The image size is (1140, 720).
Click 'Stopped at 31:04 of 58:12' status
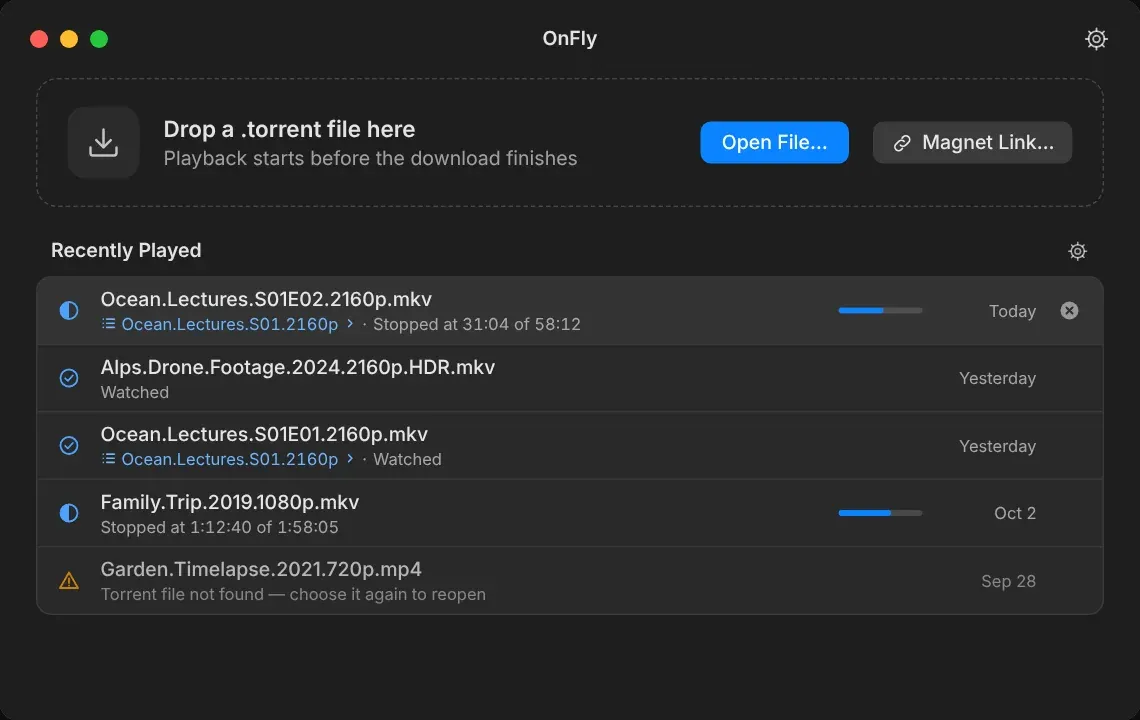point(477,324)
